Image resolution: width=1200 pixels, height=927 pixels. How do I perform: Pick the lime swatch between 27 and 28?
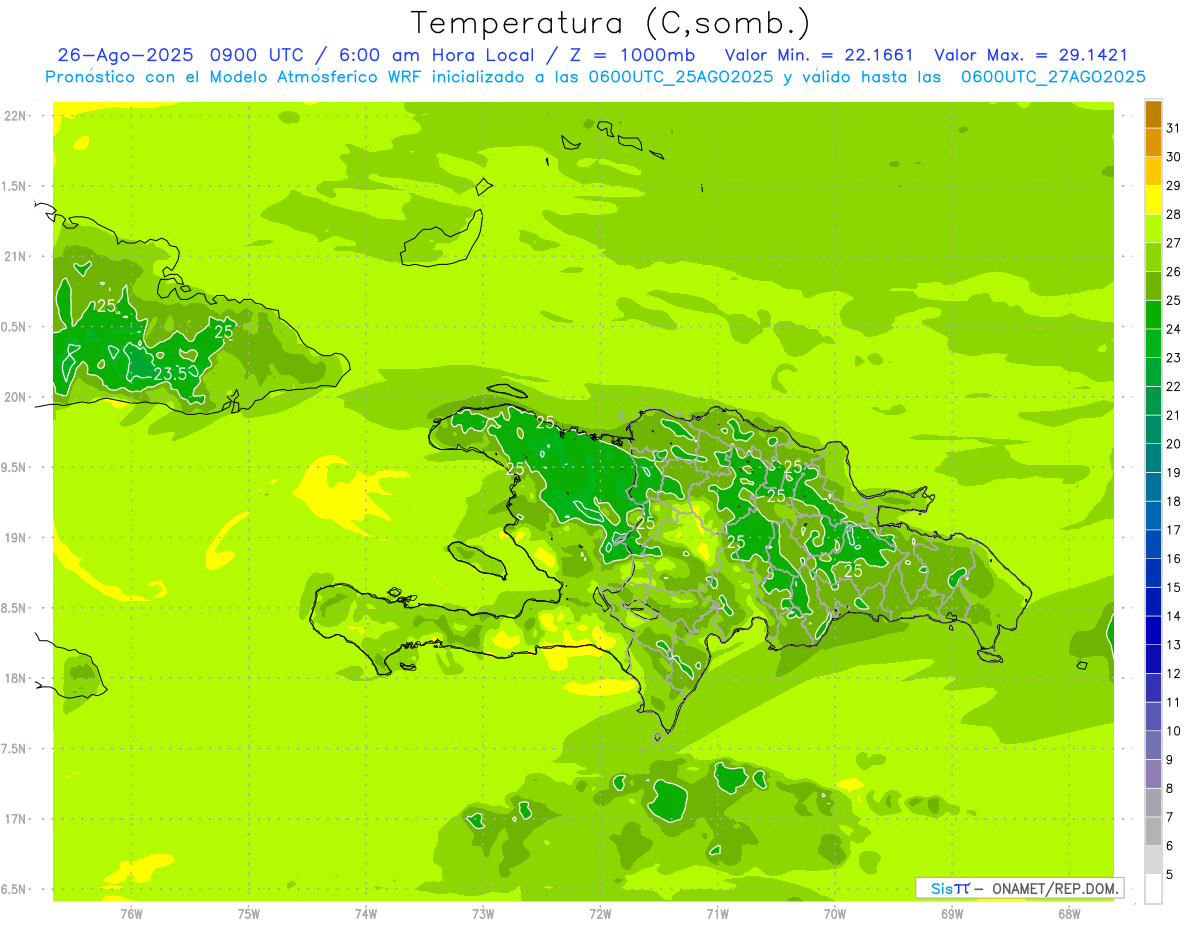pos(1153,229)
